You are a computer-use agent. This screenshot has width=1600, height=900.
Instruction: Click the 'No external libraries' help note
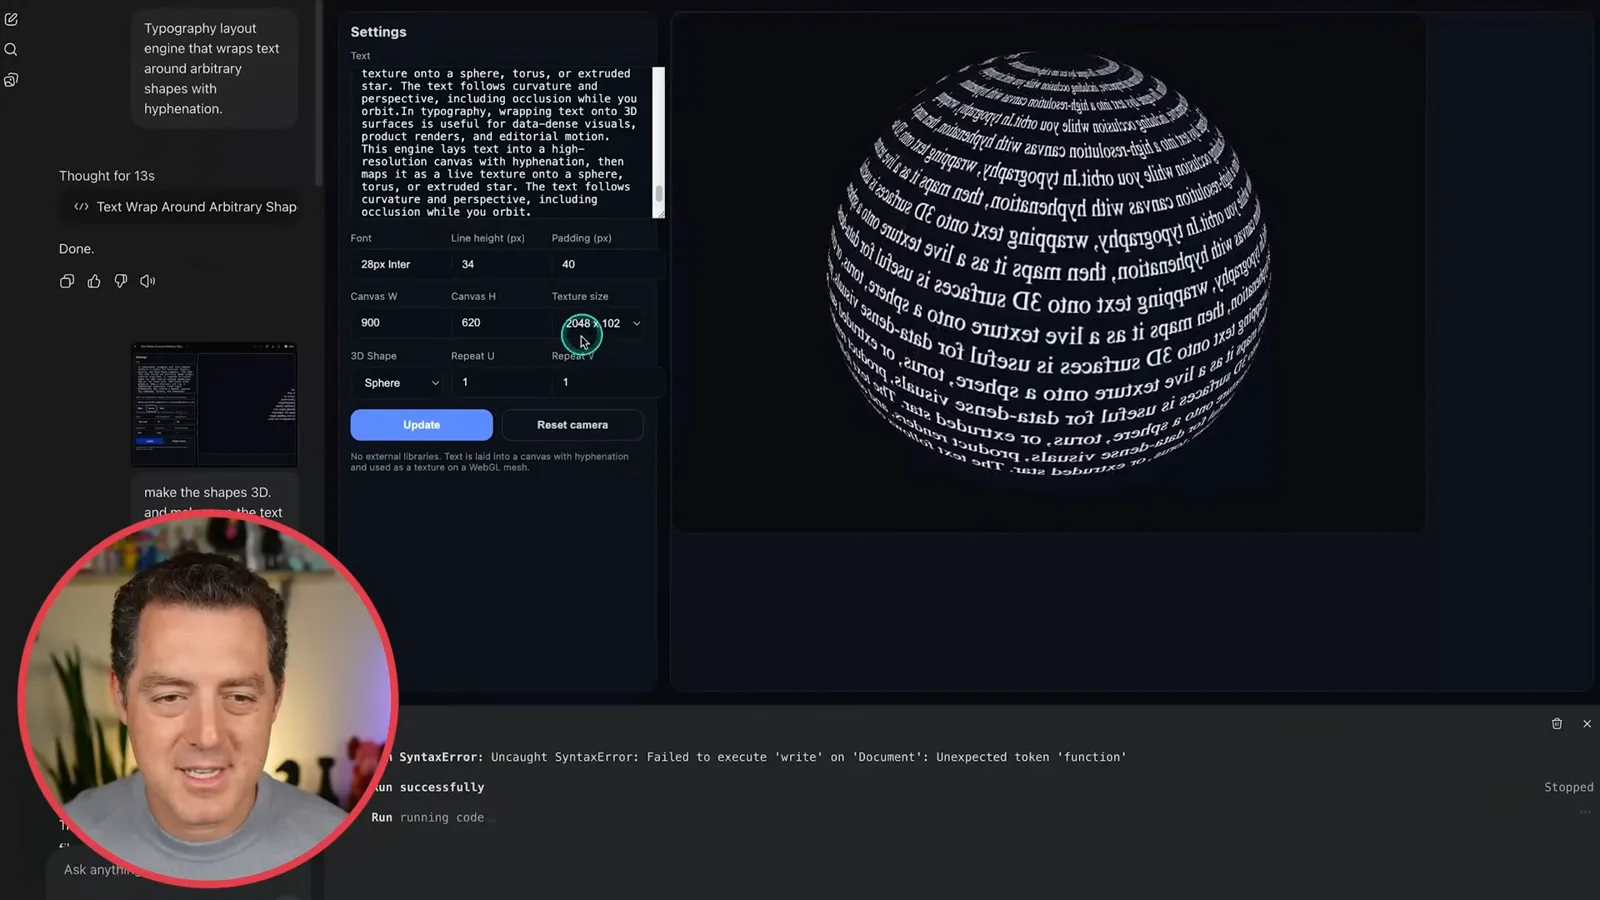point(489,462)
